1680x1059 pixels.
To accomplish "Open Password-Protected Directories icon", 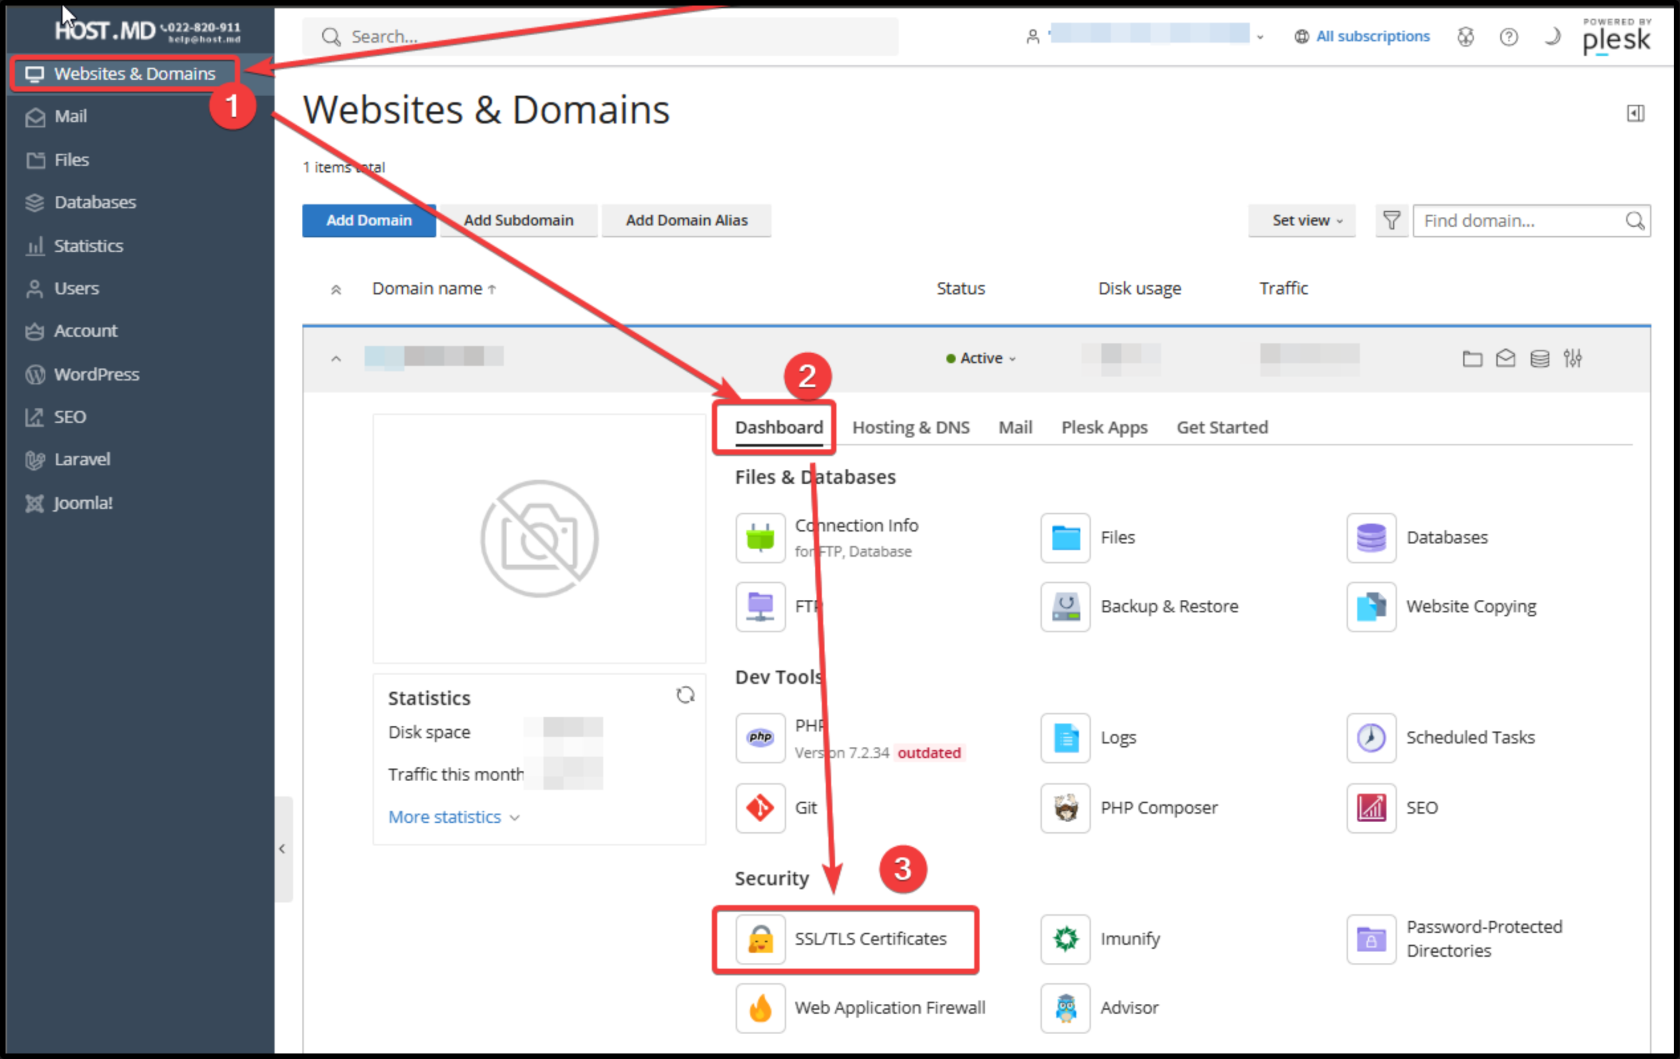I will coord(1371,939).
